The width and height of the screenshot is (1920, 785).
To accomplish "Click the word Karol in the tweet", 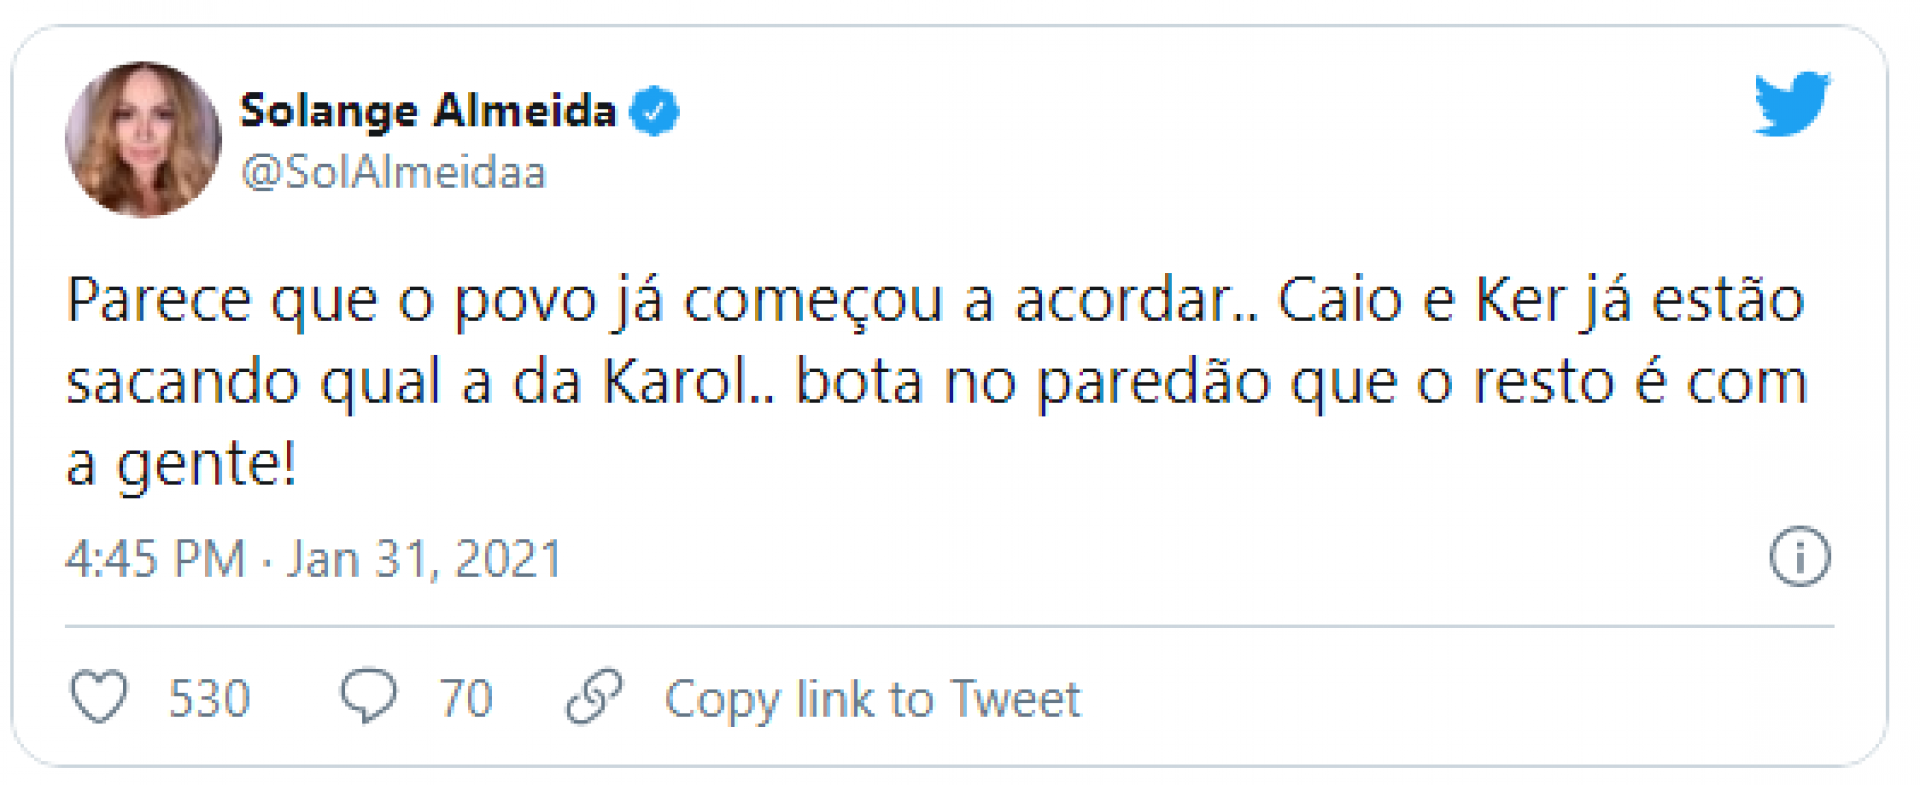I will [x=676, y=382].
